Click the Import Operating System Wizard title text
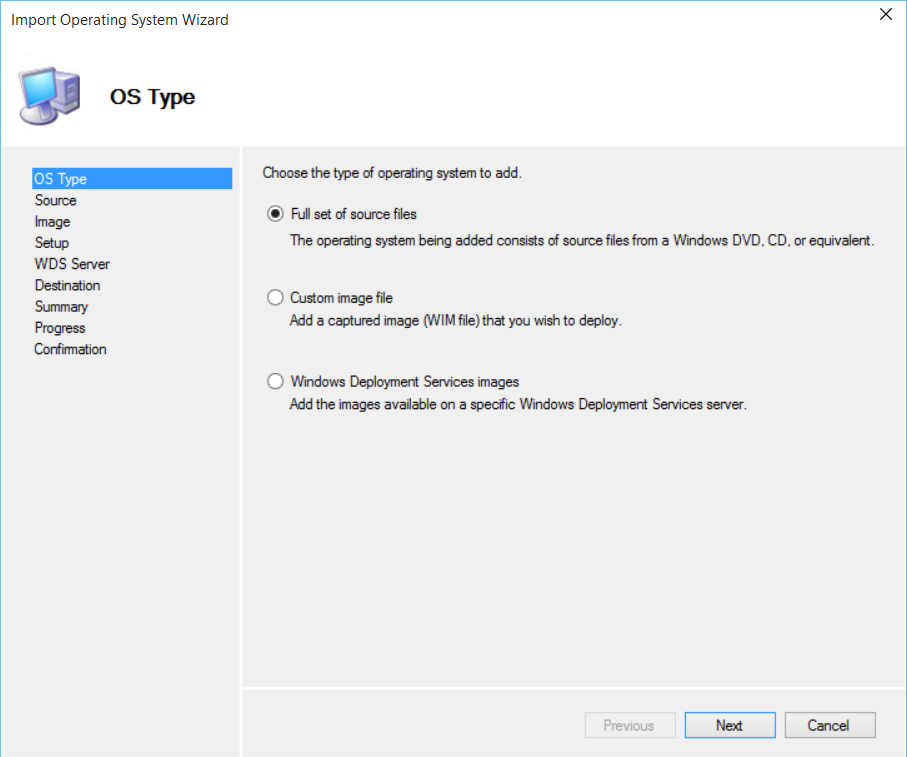Screen dimensions: 907x757 tap(120, 20)
